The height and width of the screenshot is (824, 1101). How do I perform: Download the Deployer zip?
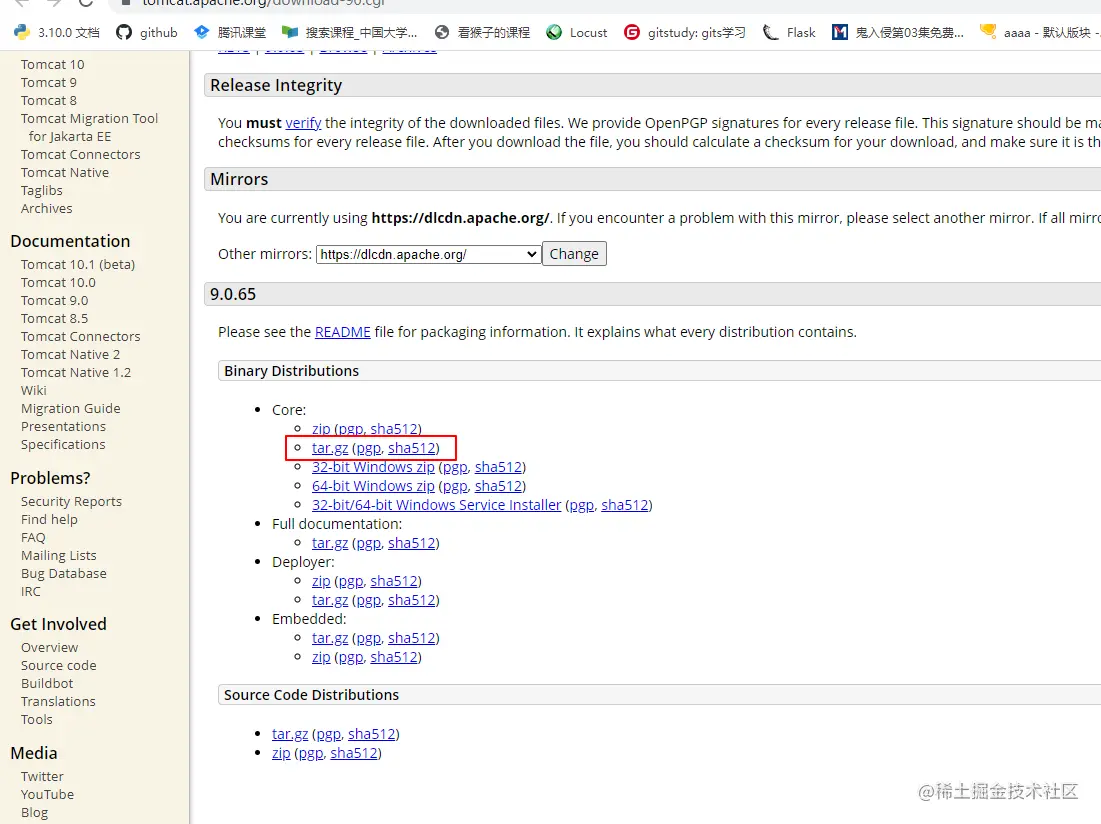tap(321, 580)
